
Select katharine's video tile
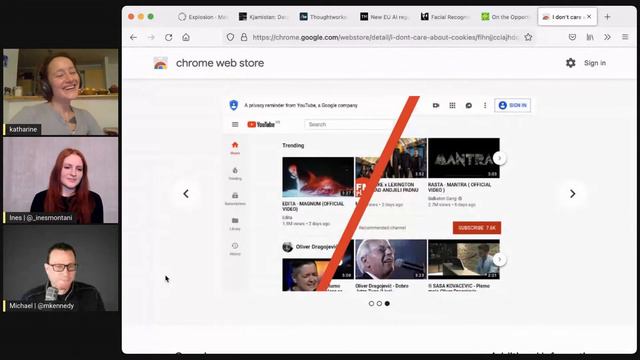pyautogui.click(x=61, y=92)
